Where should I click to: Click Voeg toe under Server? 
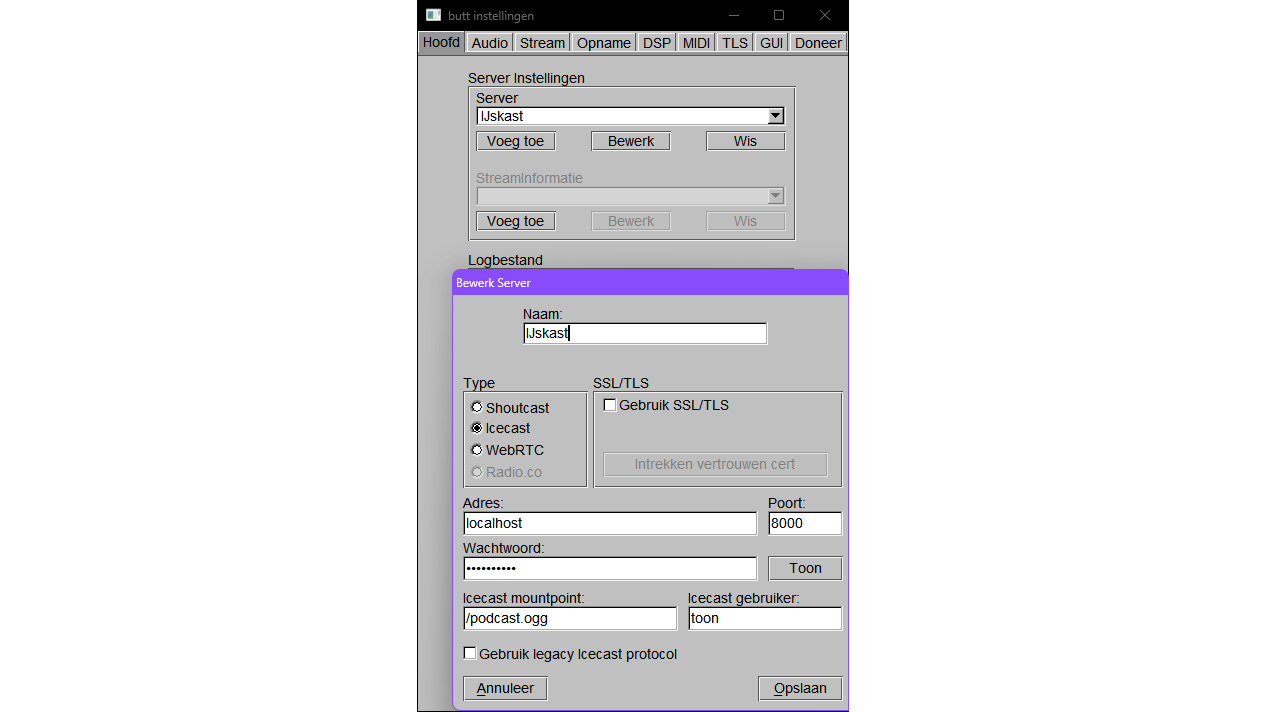point(515,141)
